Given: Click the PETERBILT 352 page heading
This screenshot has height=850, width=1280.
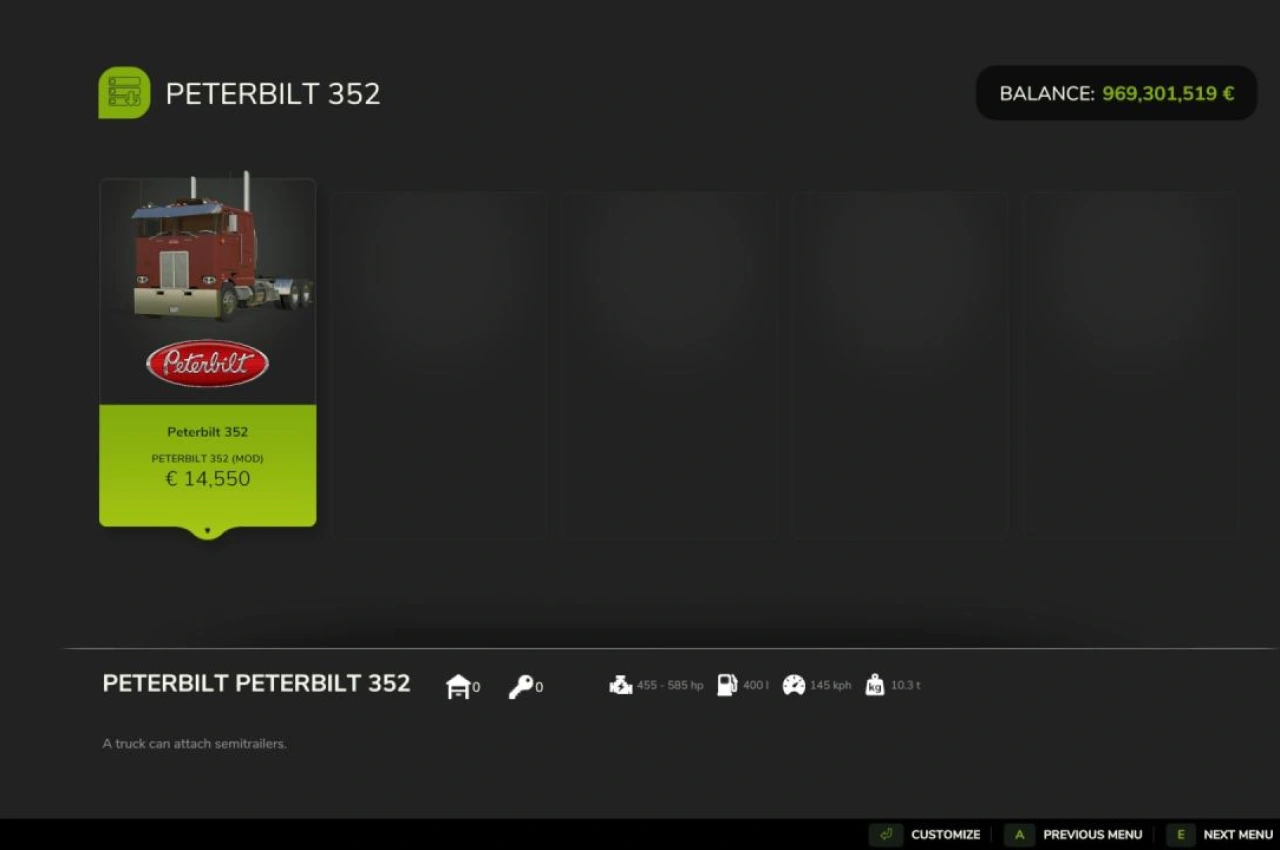Looking at the screenshot, I should [272, 94].
